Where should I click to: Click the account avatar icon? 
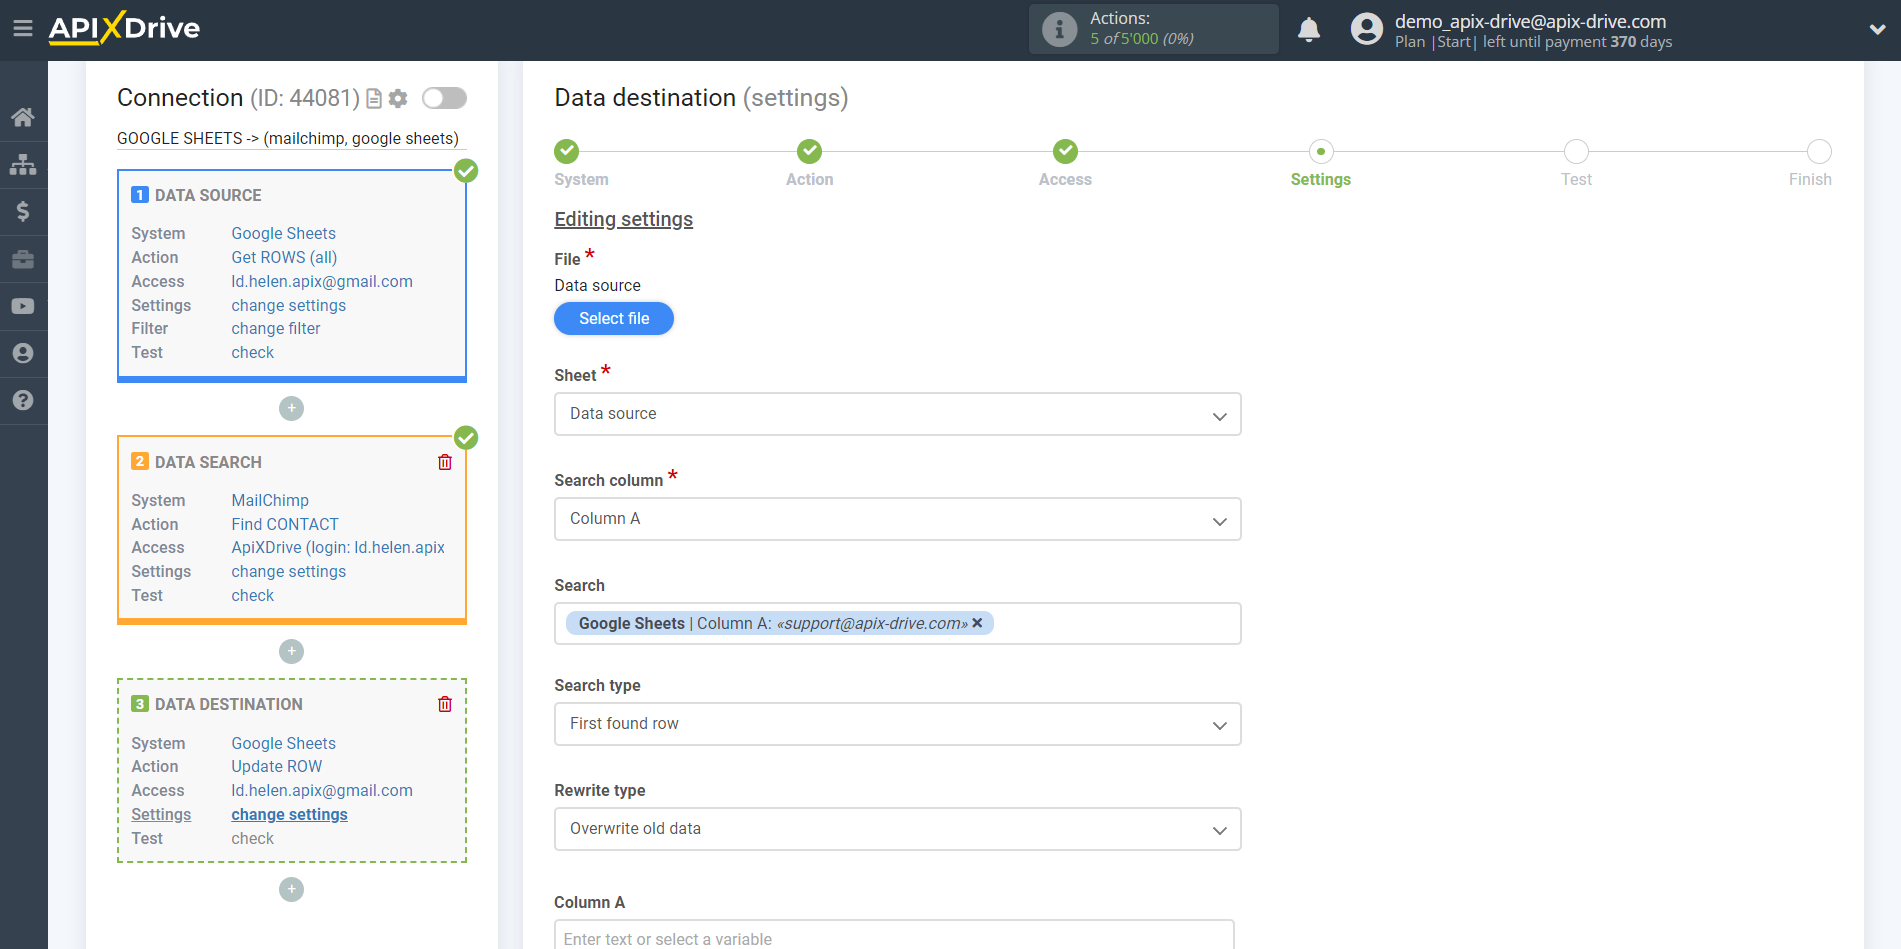pos(1366,29)
